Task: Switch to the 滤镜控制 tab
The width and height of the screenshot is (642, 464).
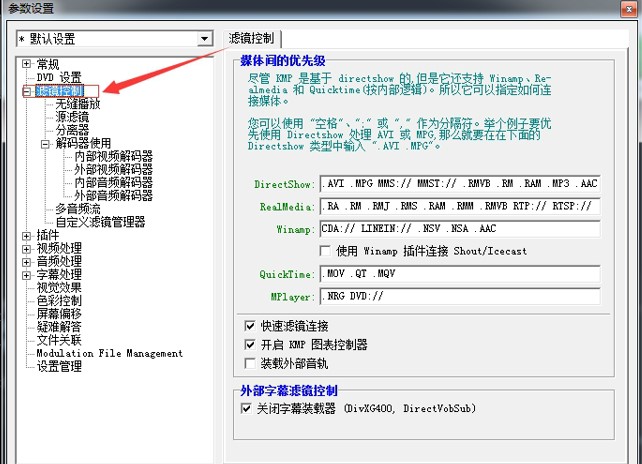Action: (x=251, y=38)
